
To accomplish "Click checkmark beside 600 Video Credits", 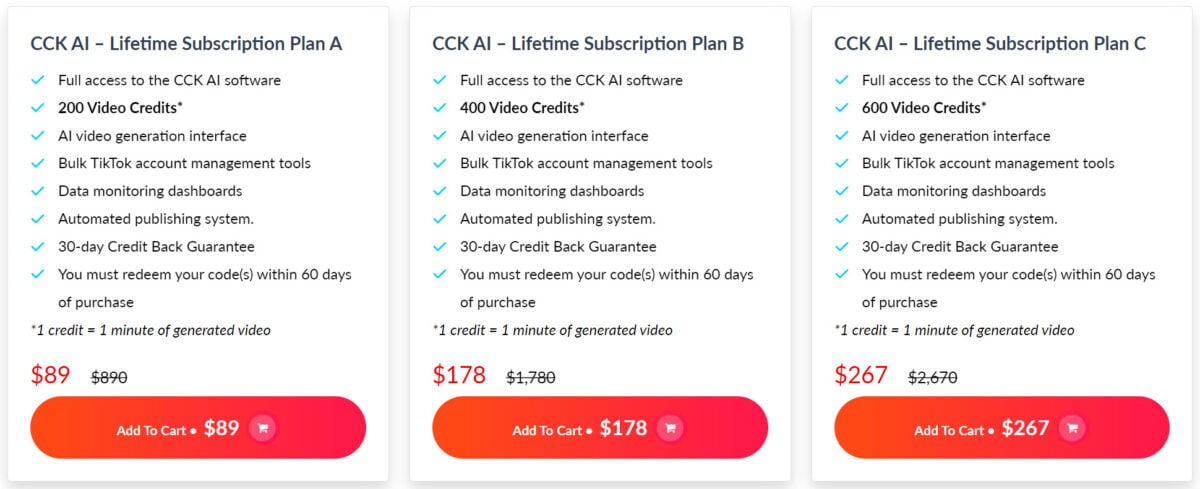I will (x=842, y=108).
